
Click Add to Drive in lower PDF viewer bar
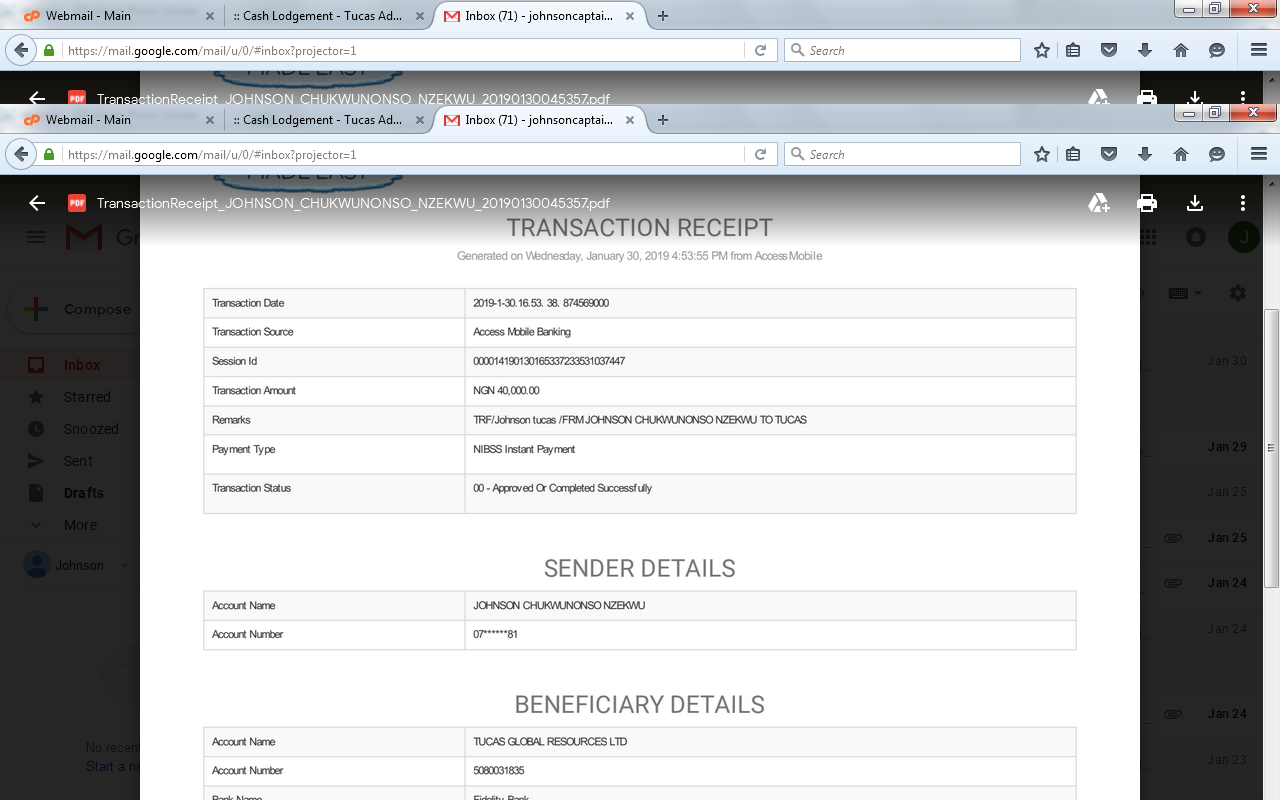pyautogui.click(x=1099, y=203)
